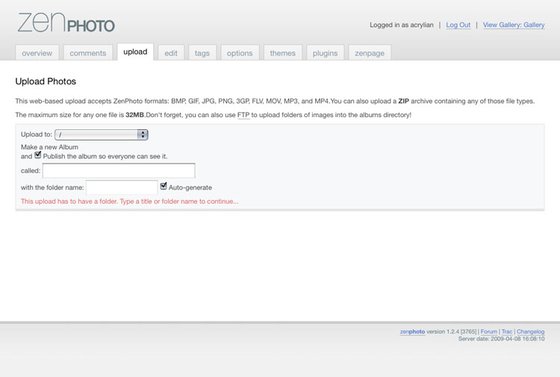560x377 pixels.
Task: Open the zenphoto footer link
Action: point(412,332)
